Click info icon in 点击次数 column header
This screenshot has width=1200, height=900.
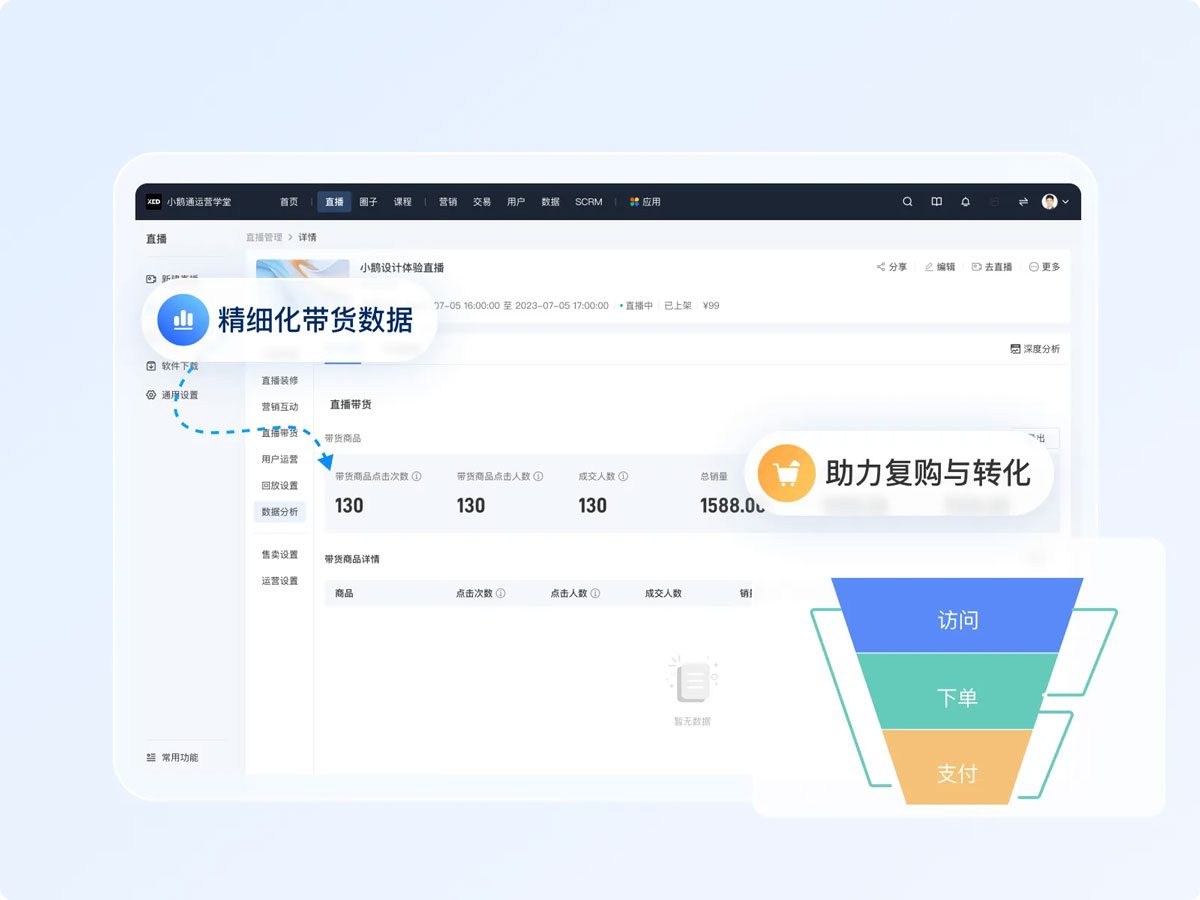point(501,593)
